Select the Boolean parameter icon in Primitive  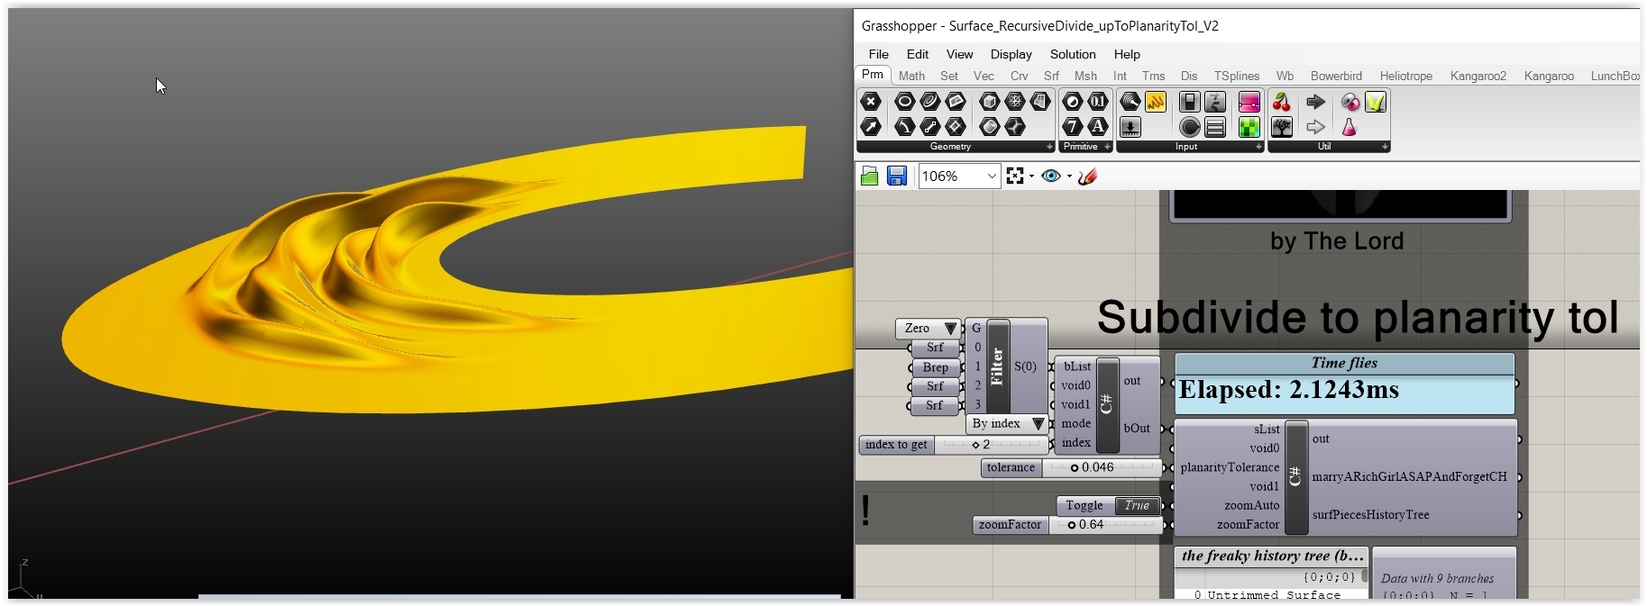[x=1072, y=101]
